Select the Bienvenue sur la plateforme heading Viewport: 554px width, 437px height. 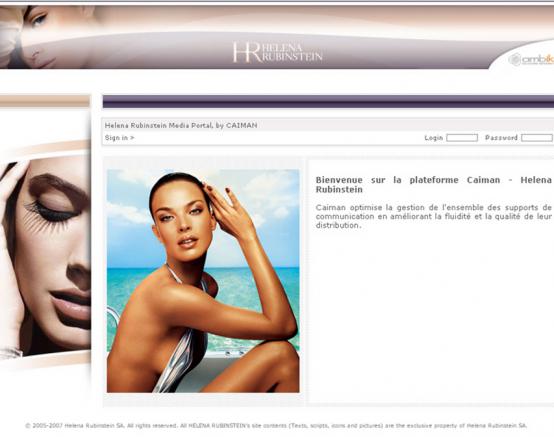(434, 185)
